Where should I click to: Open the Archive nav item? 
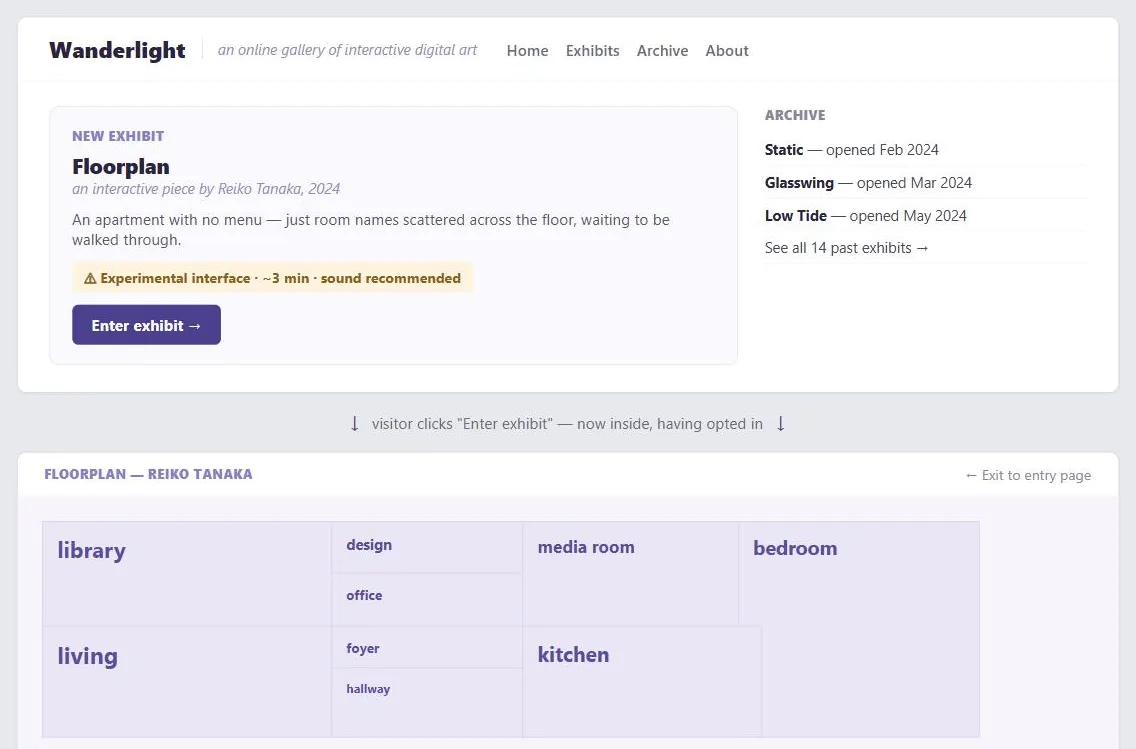coord(662,51)
